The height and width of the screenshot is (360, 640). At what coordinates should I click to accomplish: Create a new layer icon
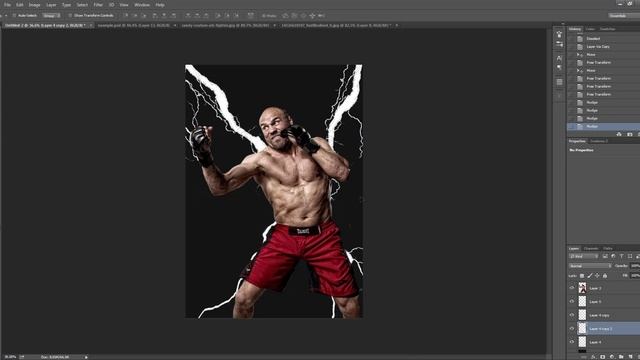point(631,357)
